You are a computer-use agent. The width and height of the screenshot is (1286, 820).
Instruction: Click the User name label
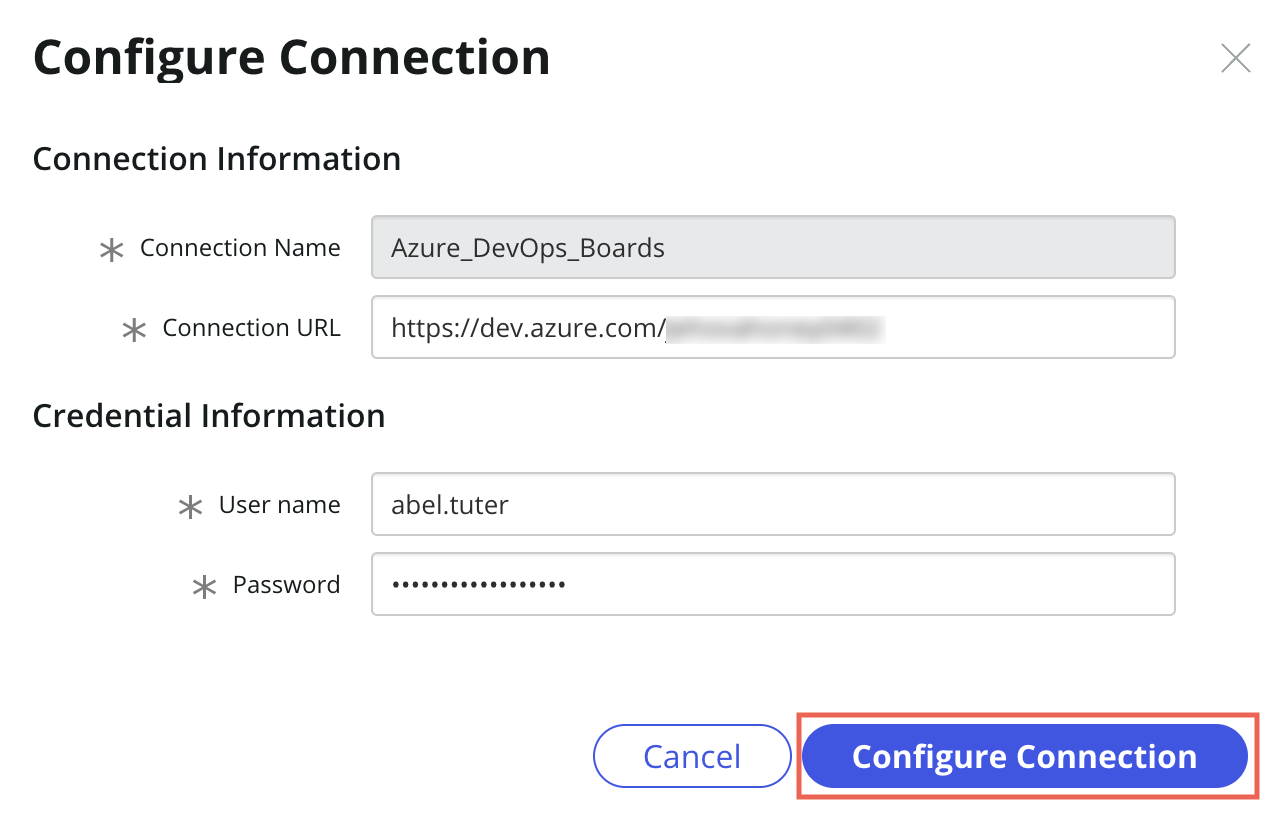[279, 505]
